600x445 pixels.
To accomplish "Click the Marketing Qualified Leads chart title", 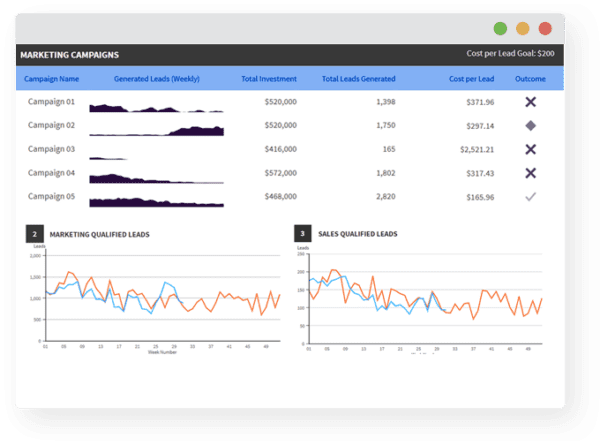I will [x=99, y=235].
